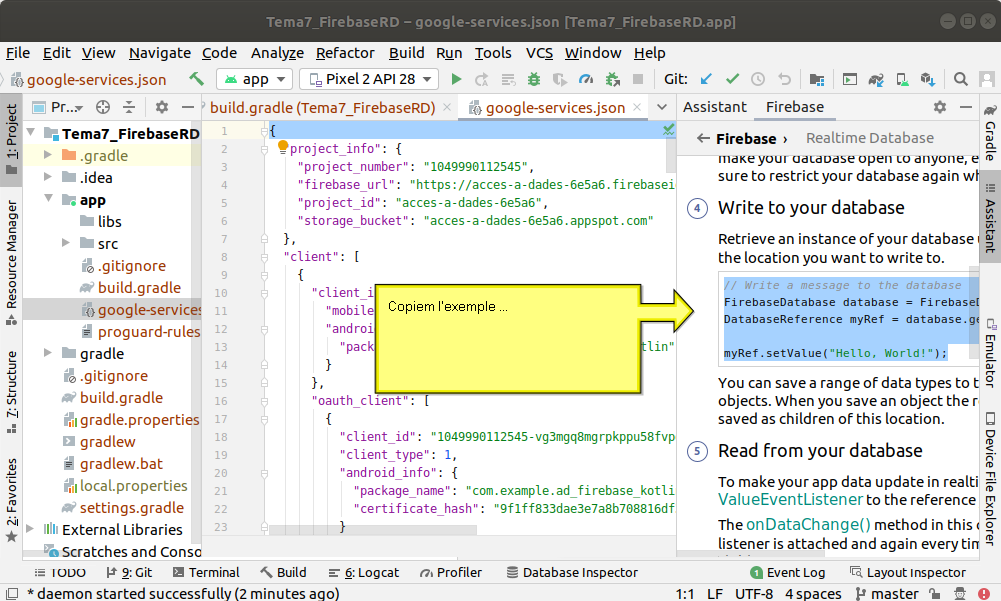Toggle read-only lock icon in status bar
Screen dimensions: 1001x601
pos(934,593)
